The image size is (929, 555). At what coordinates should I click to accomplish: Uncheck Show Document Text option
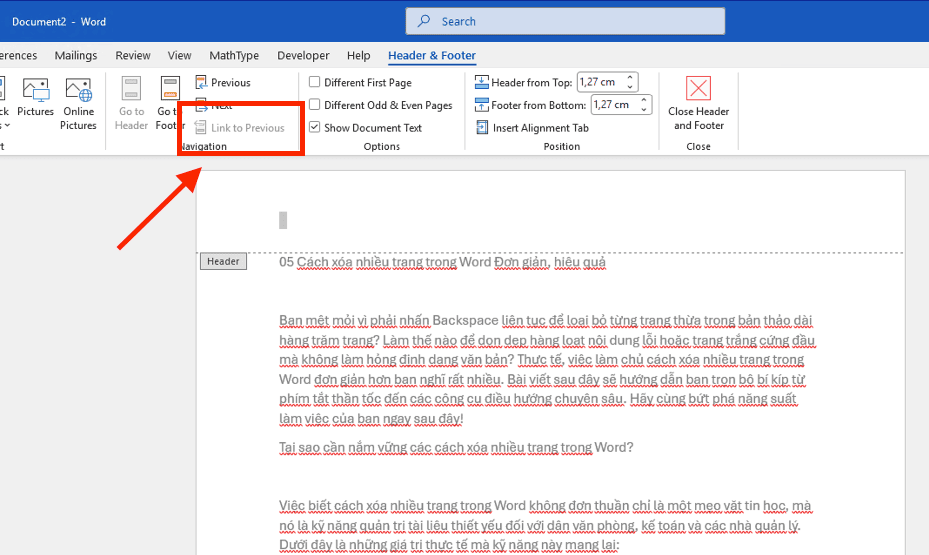click(x=315, y=127)
